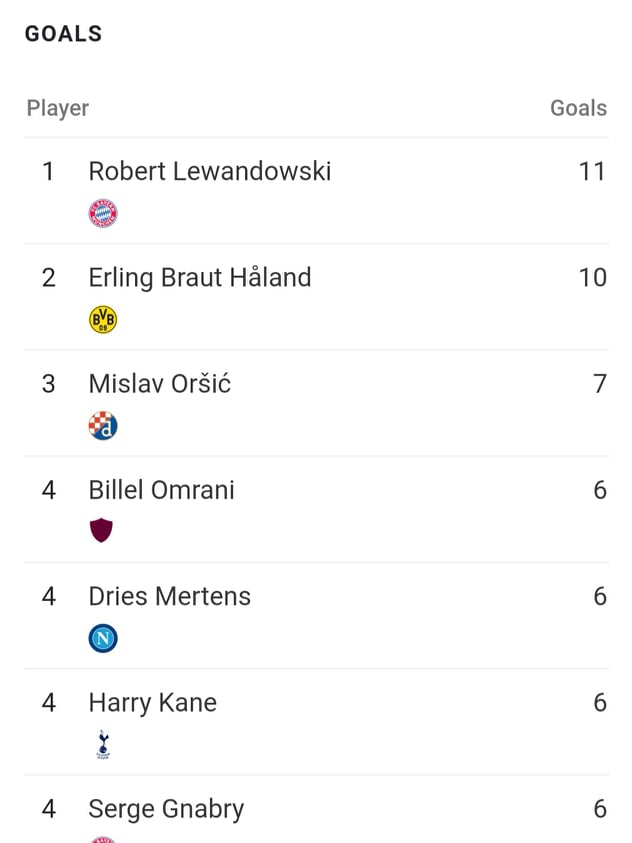632x843 pixels.
Task: Click Oršić's goal count 7
Action: 600,384
